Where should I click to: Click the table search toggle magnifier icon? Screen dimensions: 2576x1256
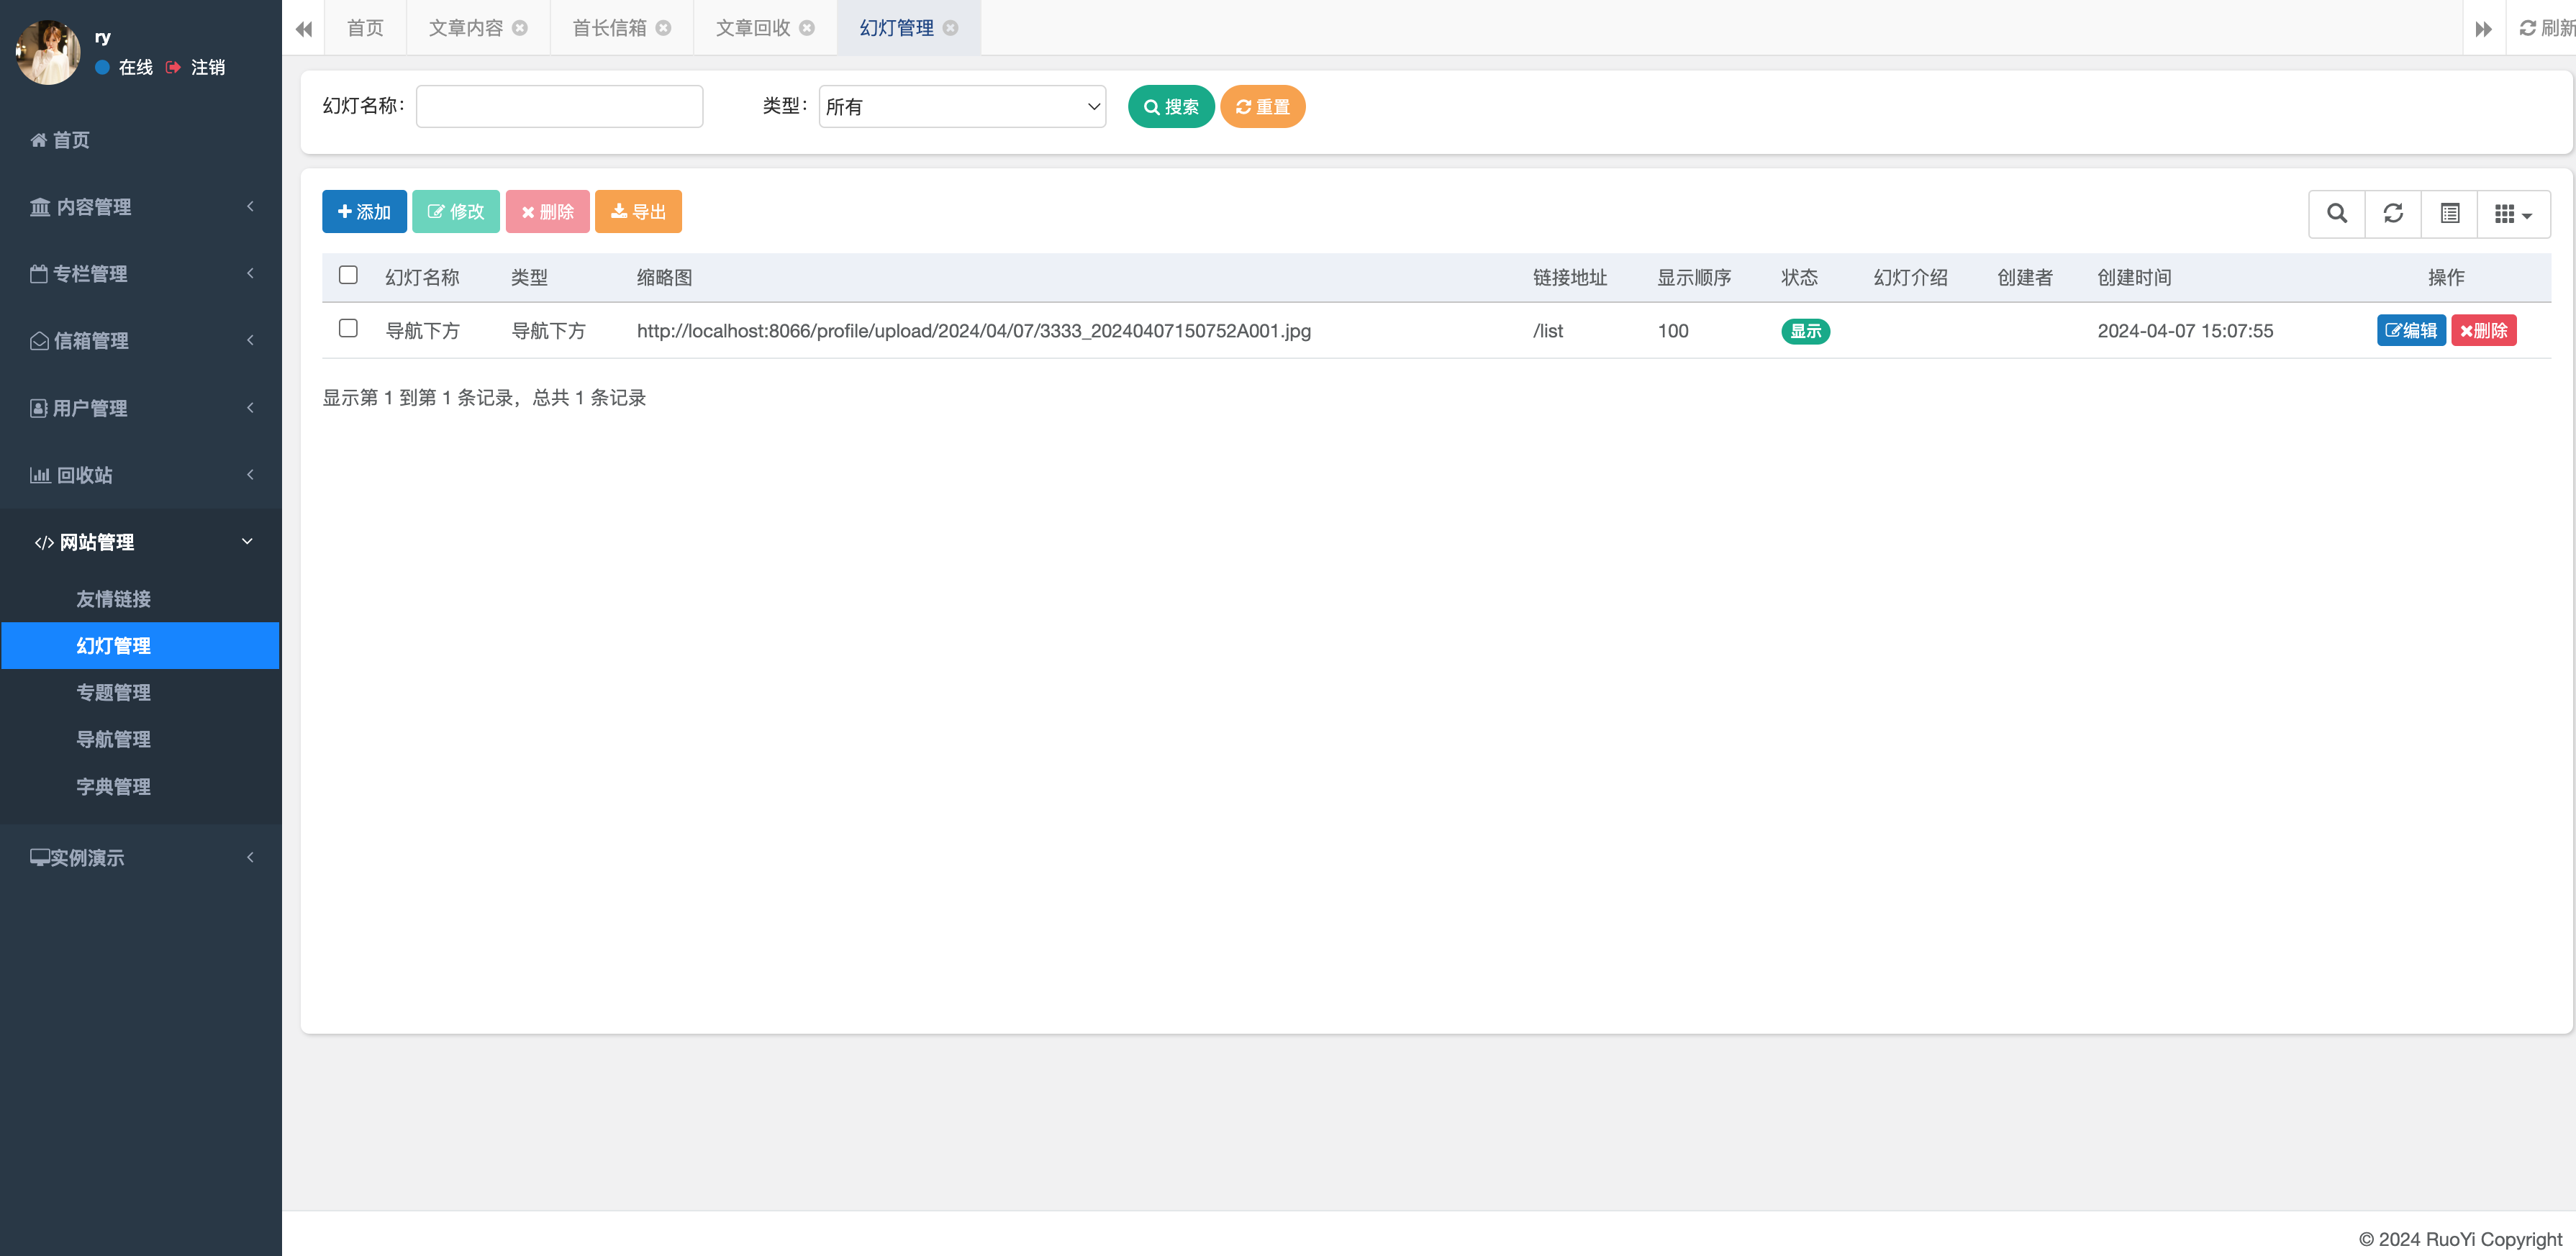(2336, 213)
